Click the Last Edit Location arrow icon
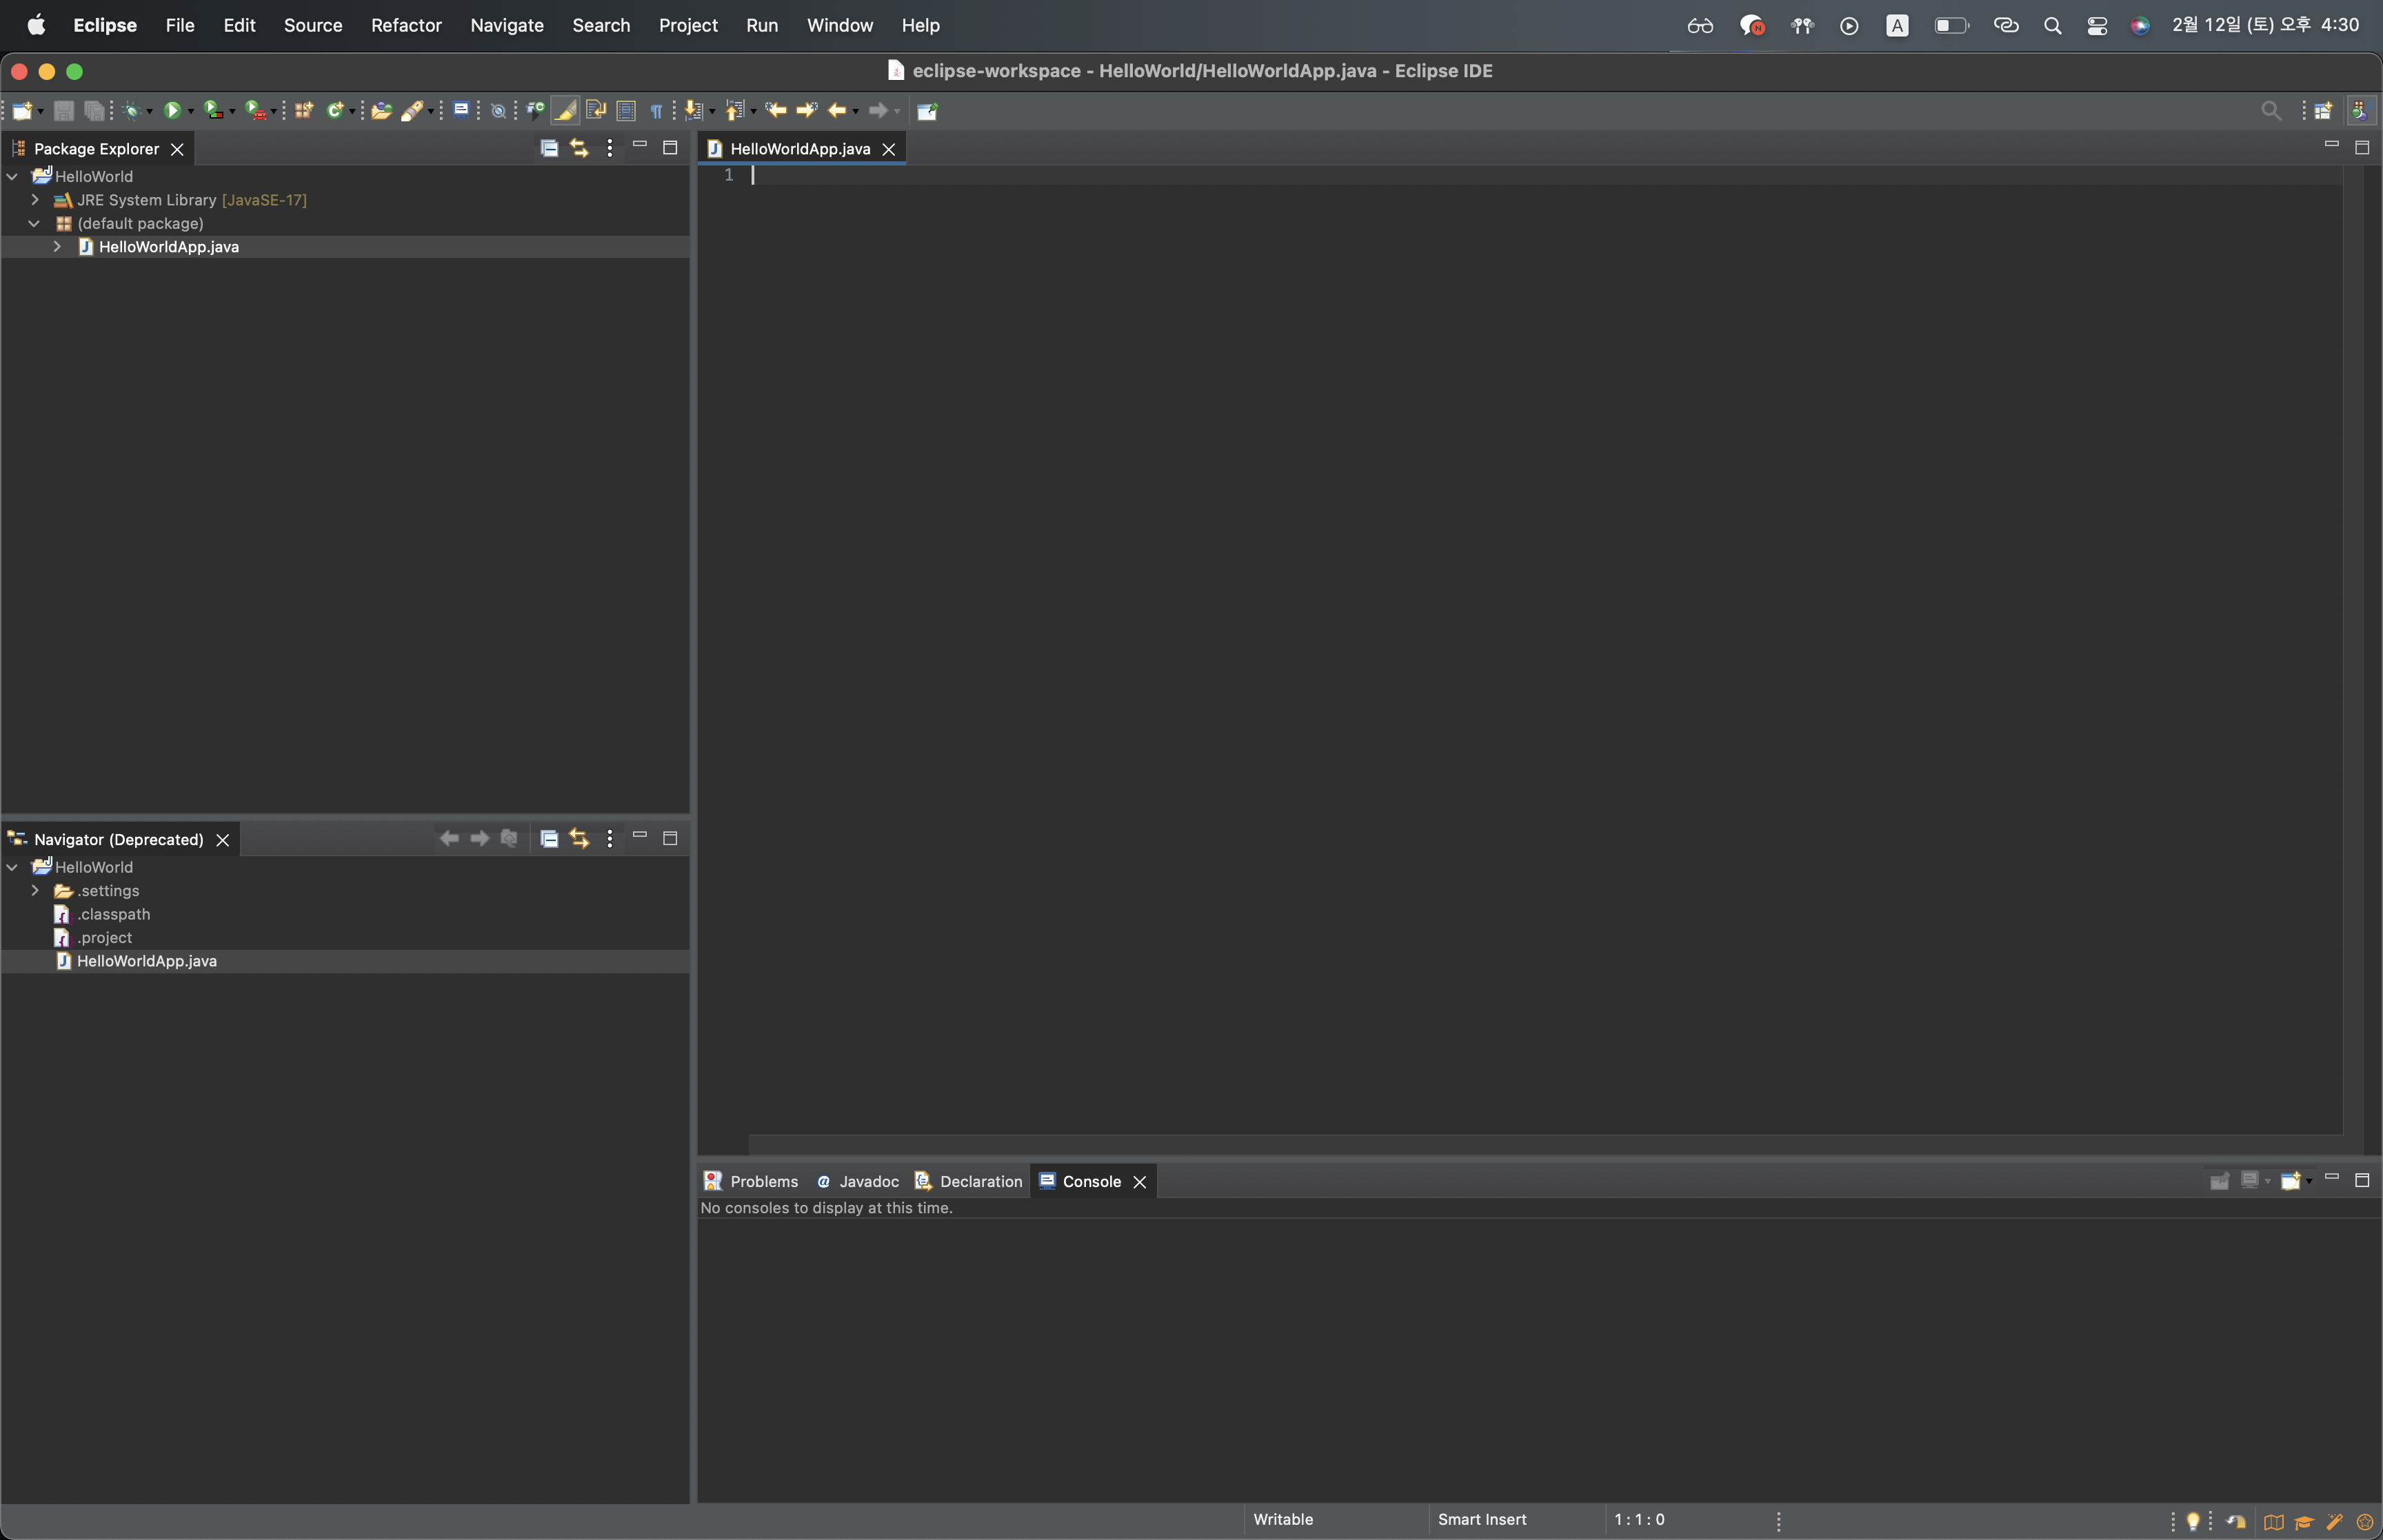Screen dimensions: 2383x1540 tap(776, 110)
